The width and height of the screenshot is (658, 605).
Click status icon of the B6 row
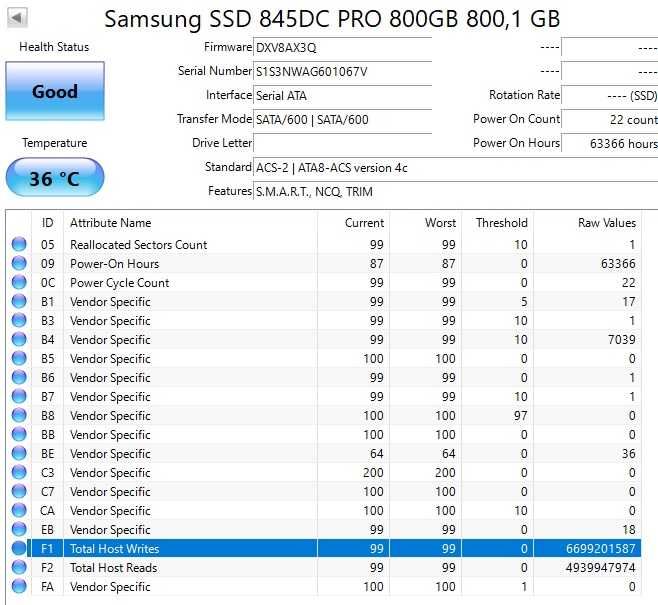(x=19, y=377)
